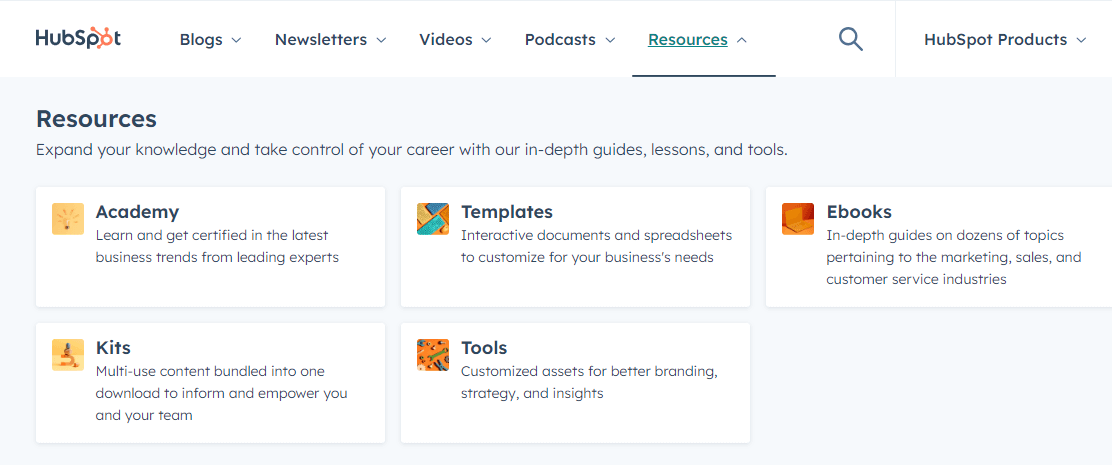Expand the Podcasts menu

pyautogui.click(x=570, y=40)
